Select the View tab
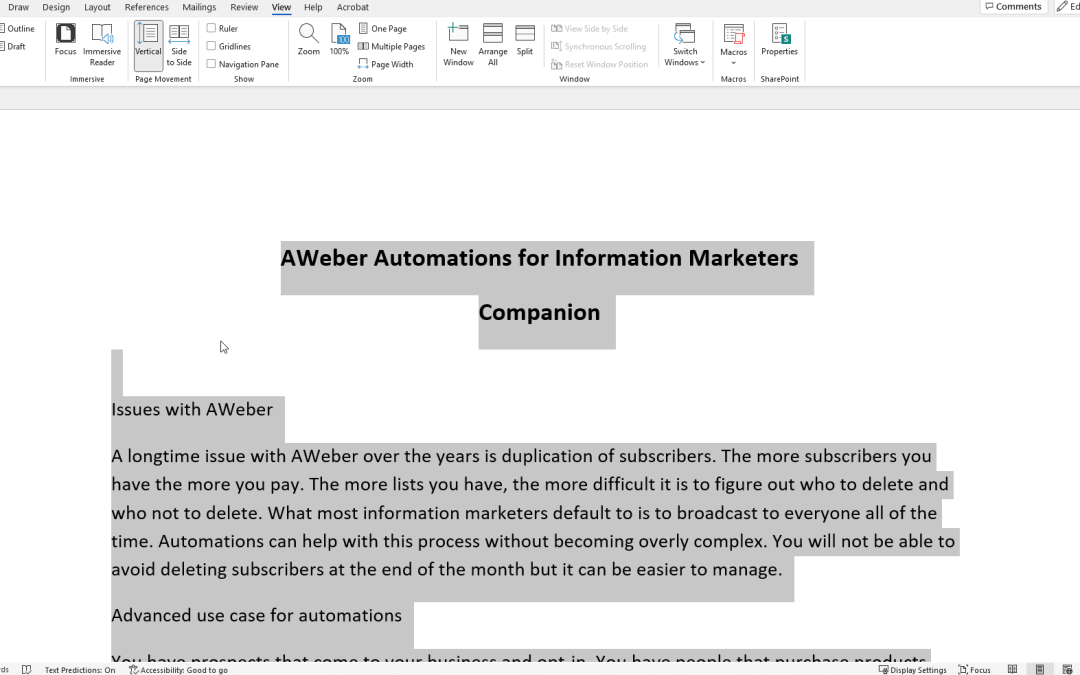This screenshot has height=675, width=1080. coord(281,7)
